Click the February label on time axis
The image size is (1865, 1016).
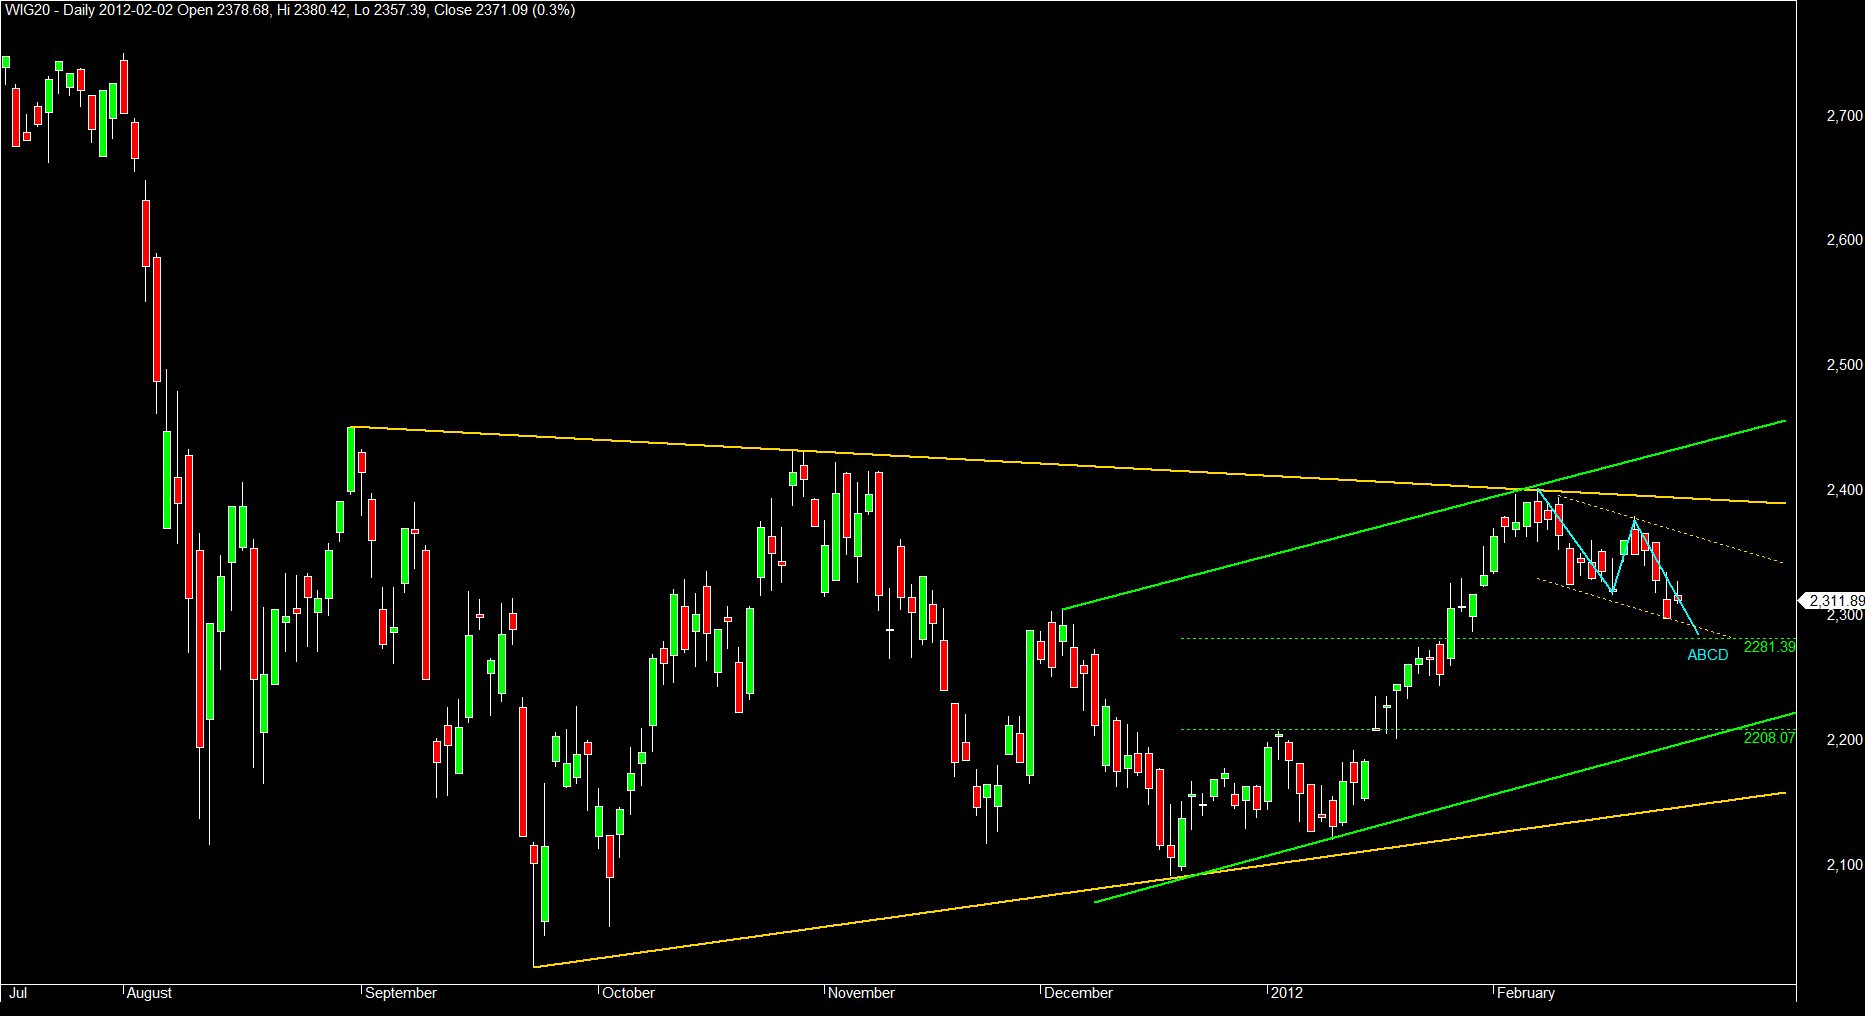[x=1526, y=993]
